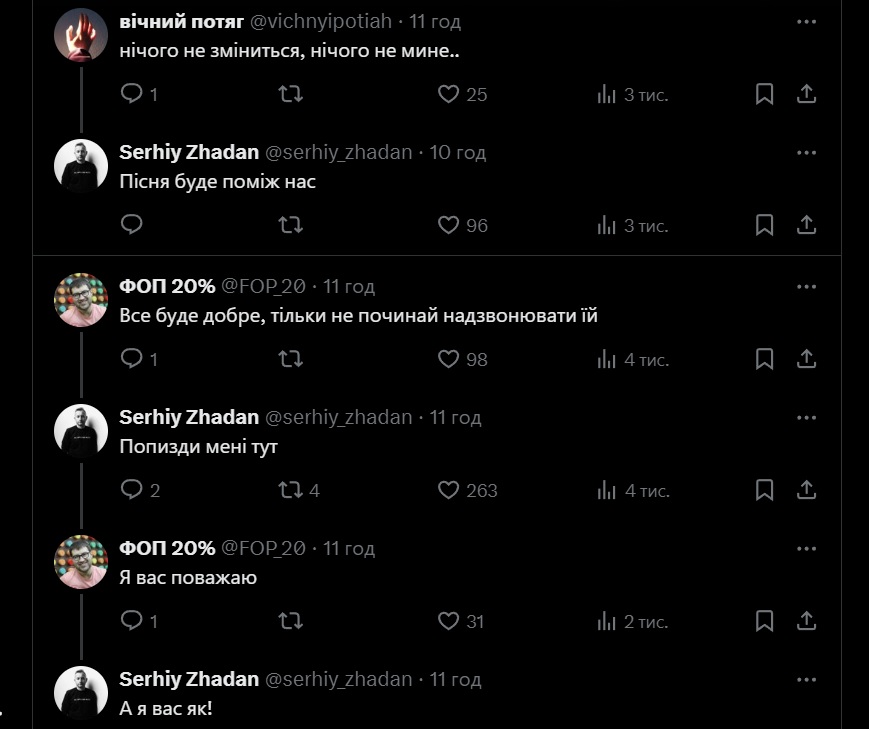Open more options on 'Все буде добре' tweet
The image size is (869, 729).
click(x=807, y=286)
